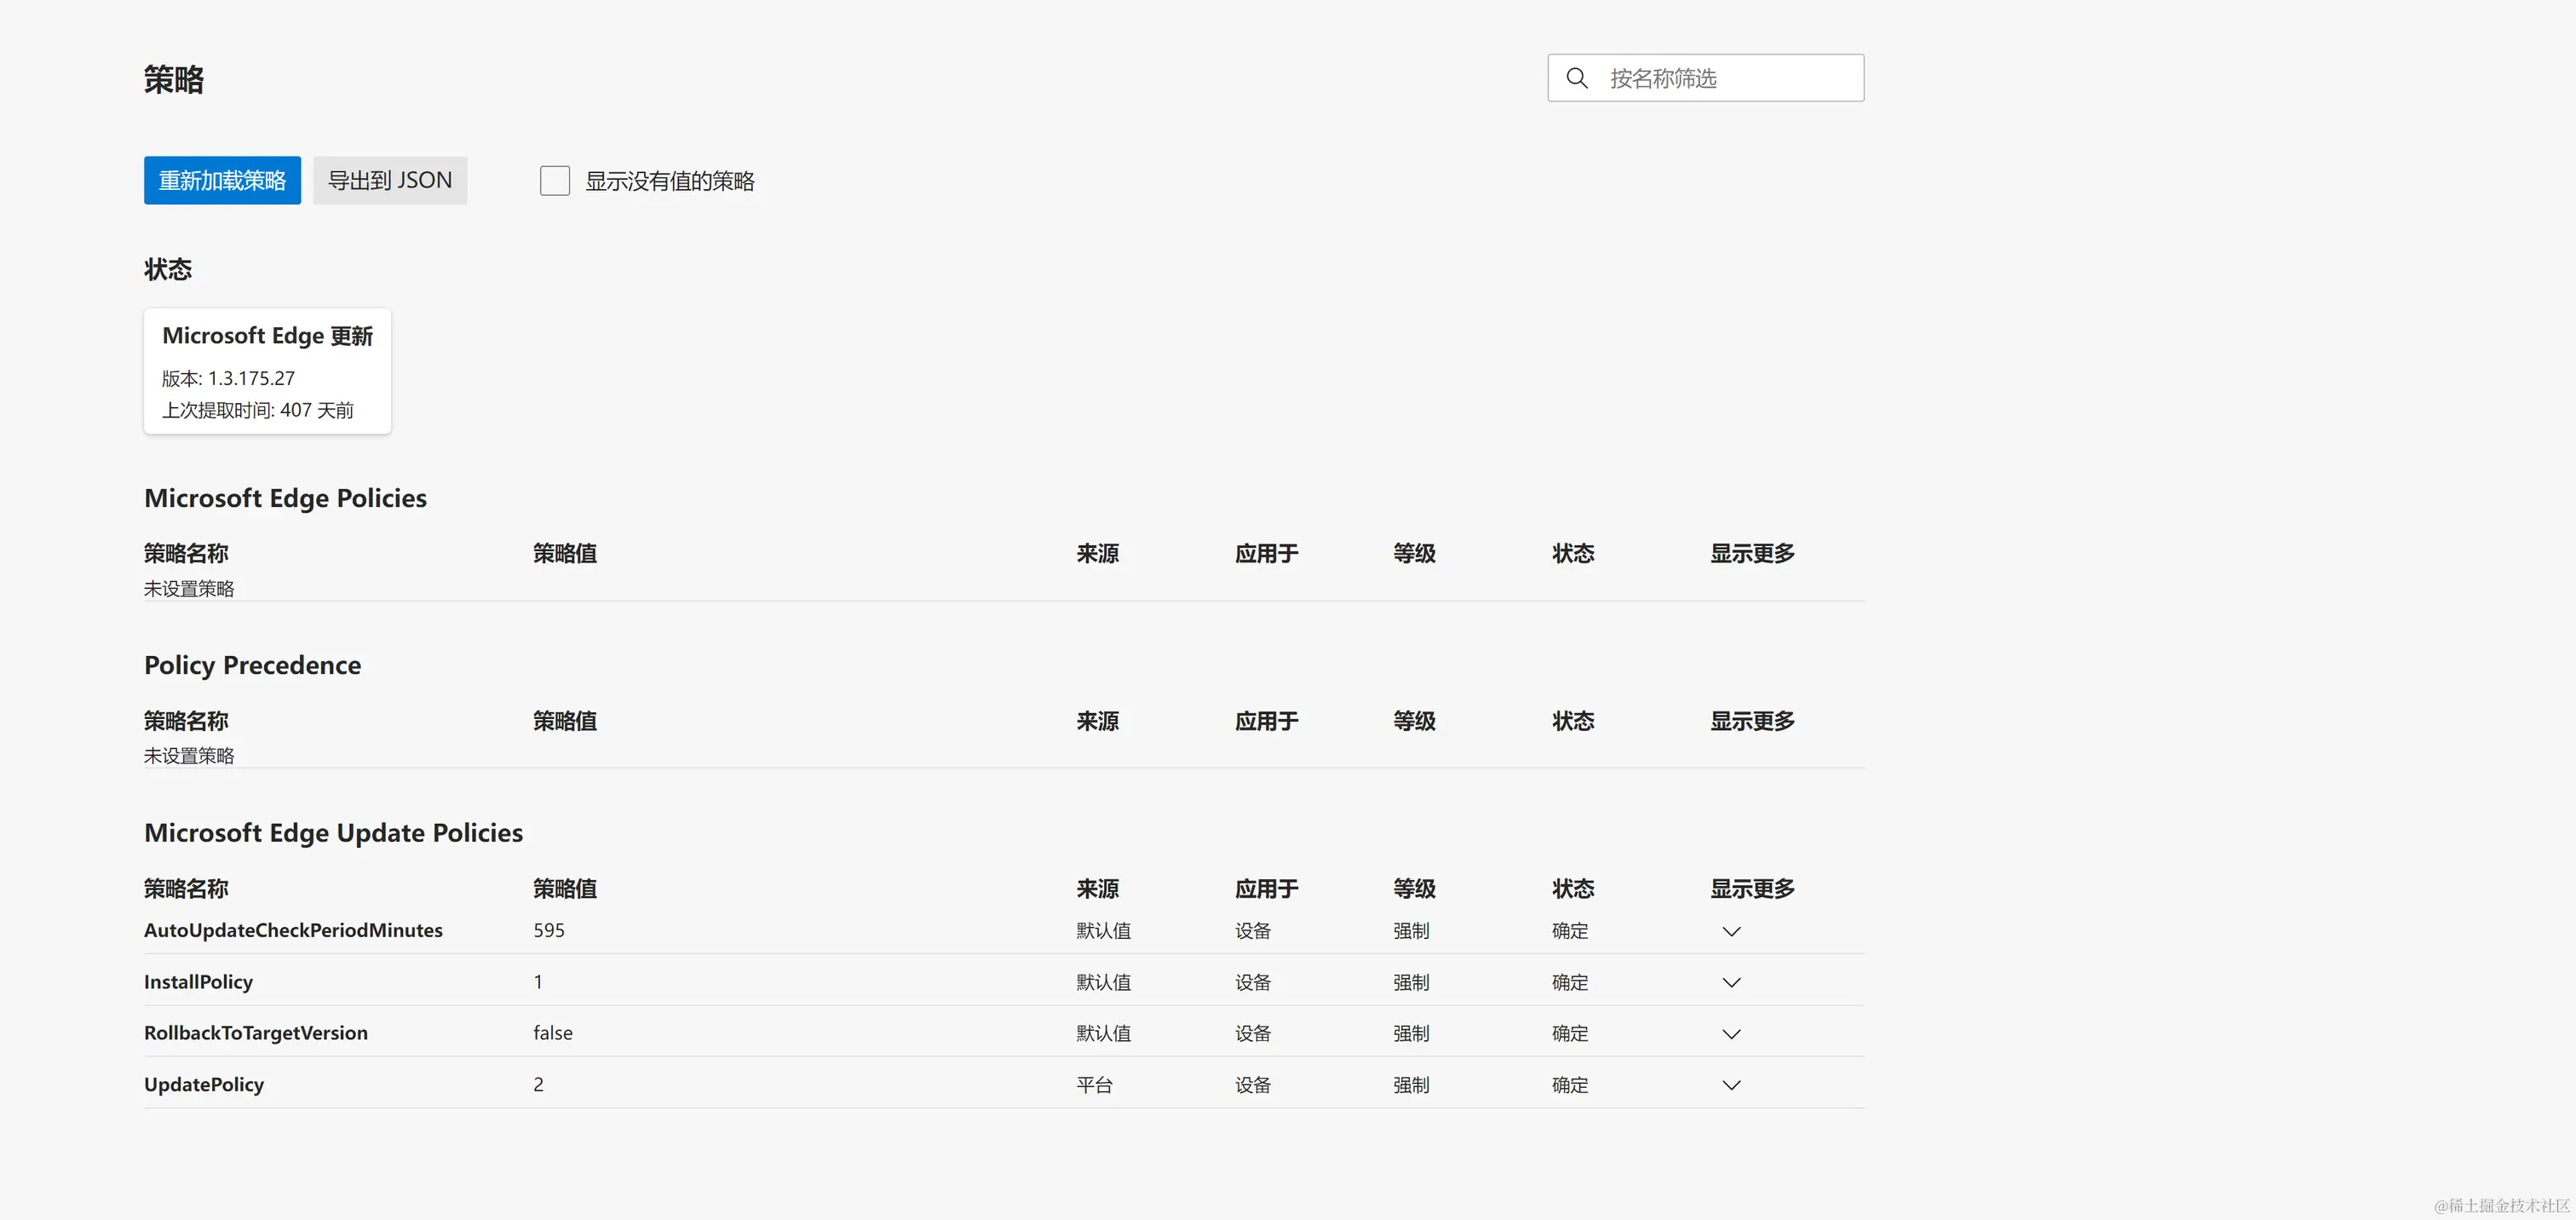
Task: Select the InstallPolicy policy name
Action: (198, 982)
